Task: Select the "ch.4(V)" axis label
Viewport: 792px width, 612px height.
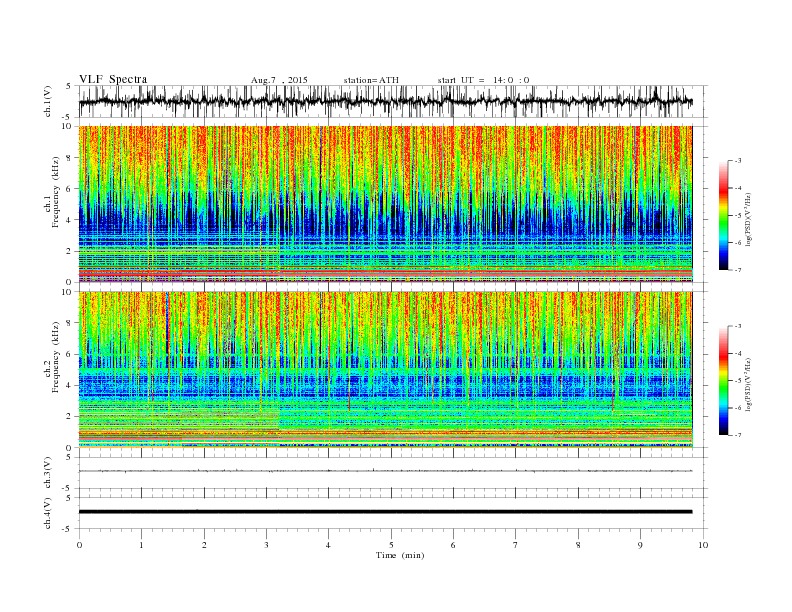Action: 48,513
